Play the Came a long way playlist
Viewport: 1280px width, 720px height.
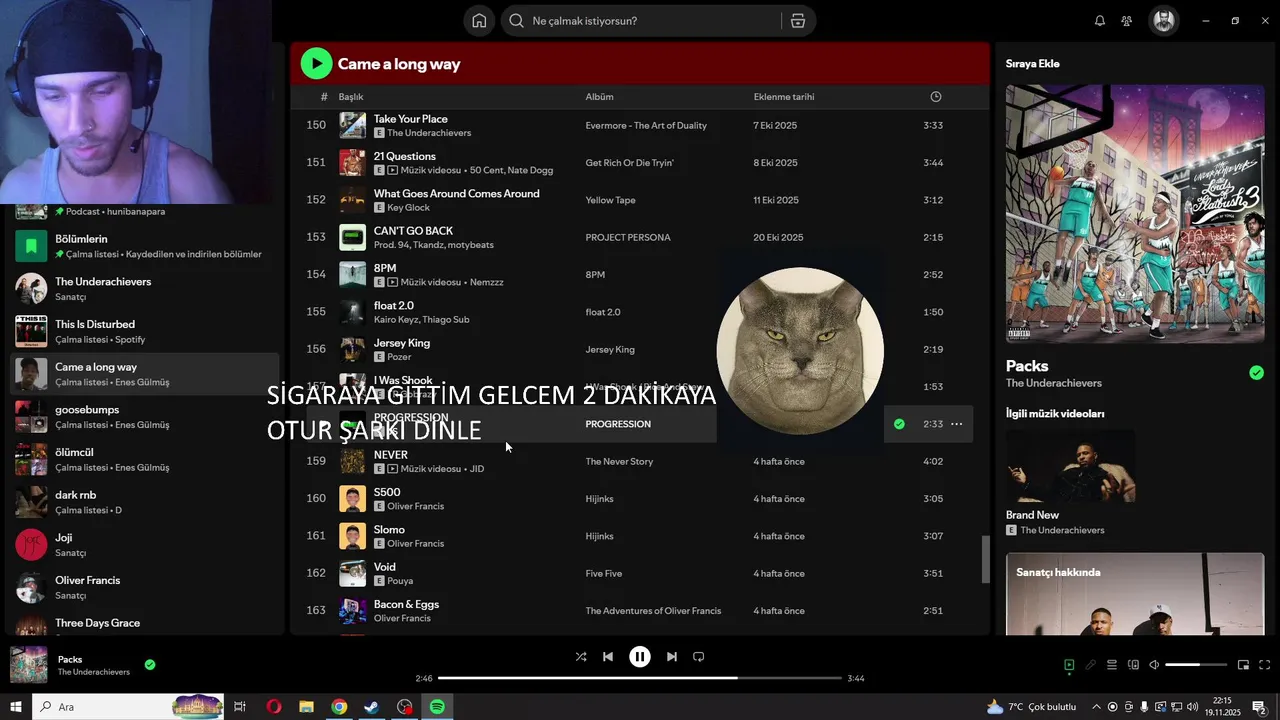click(x=316, y=64)
